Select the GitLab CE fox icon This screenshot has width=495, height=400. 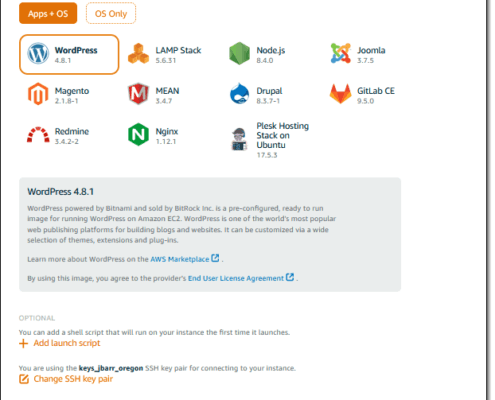(x=340, y=94)
